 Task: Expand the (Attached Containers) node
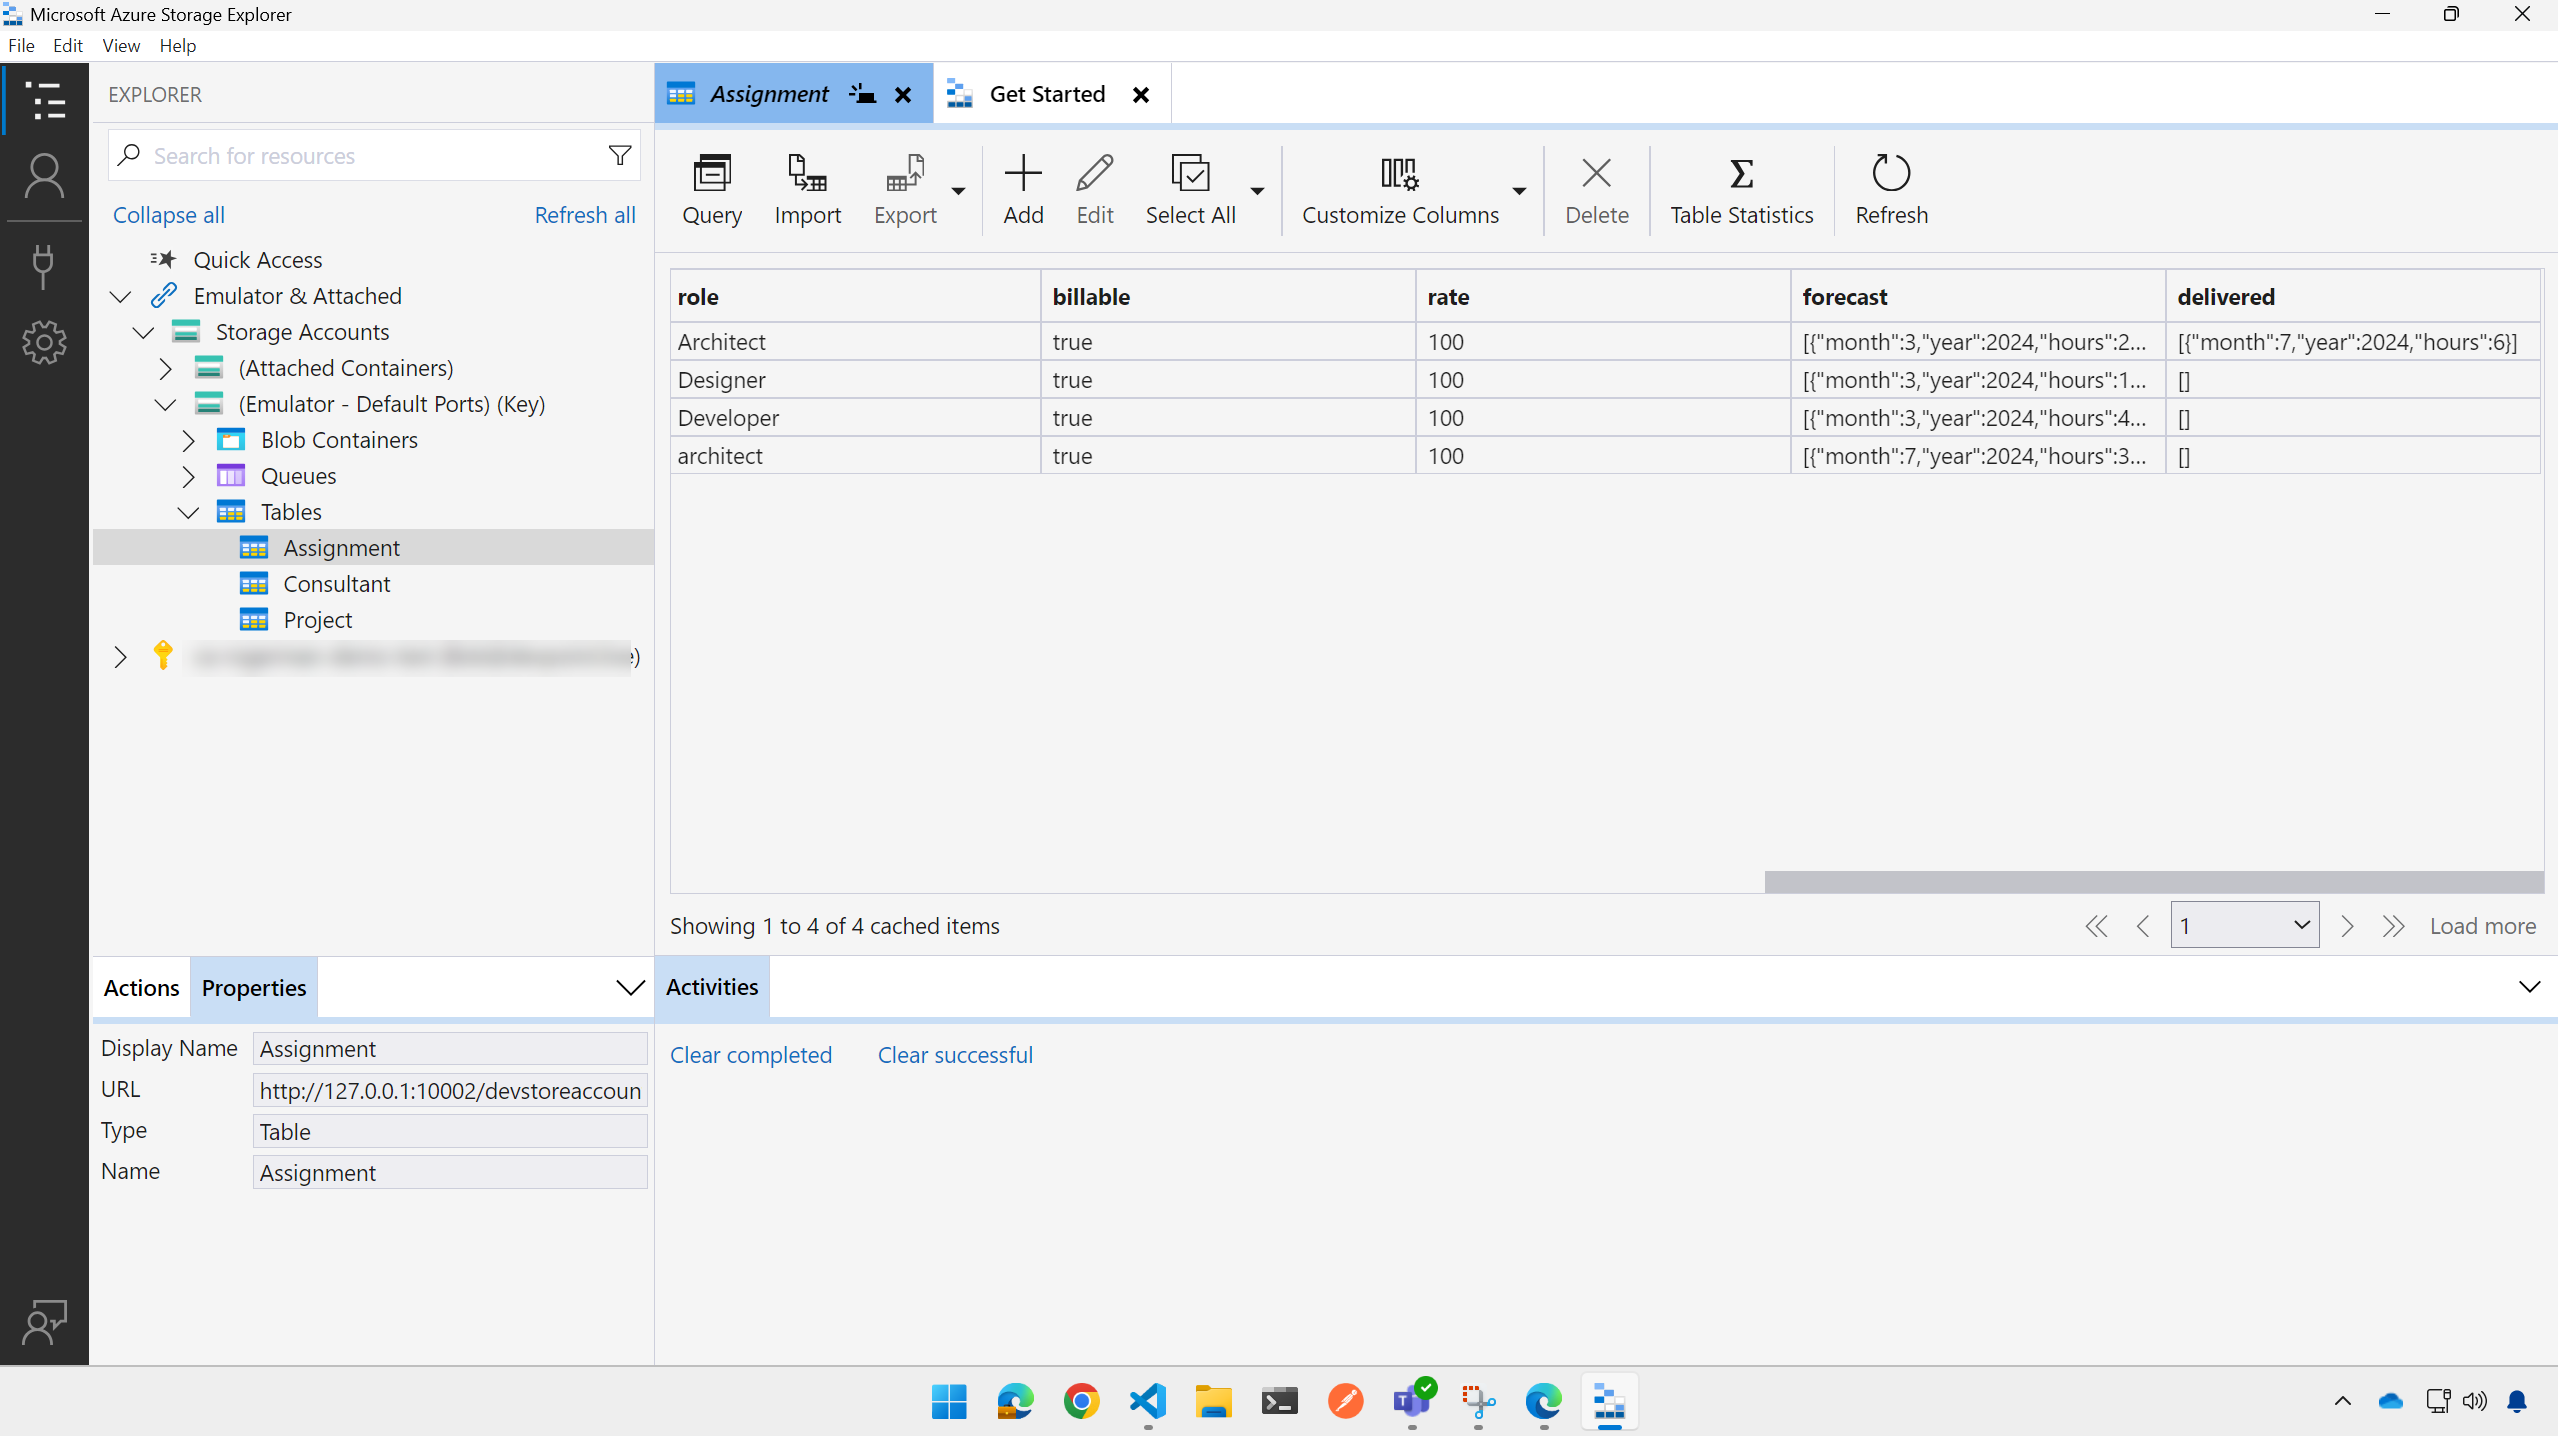coord(166,368)
